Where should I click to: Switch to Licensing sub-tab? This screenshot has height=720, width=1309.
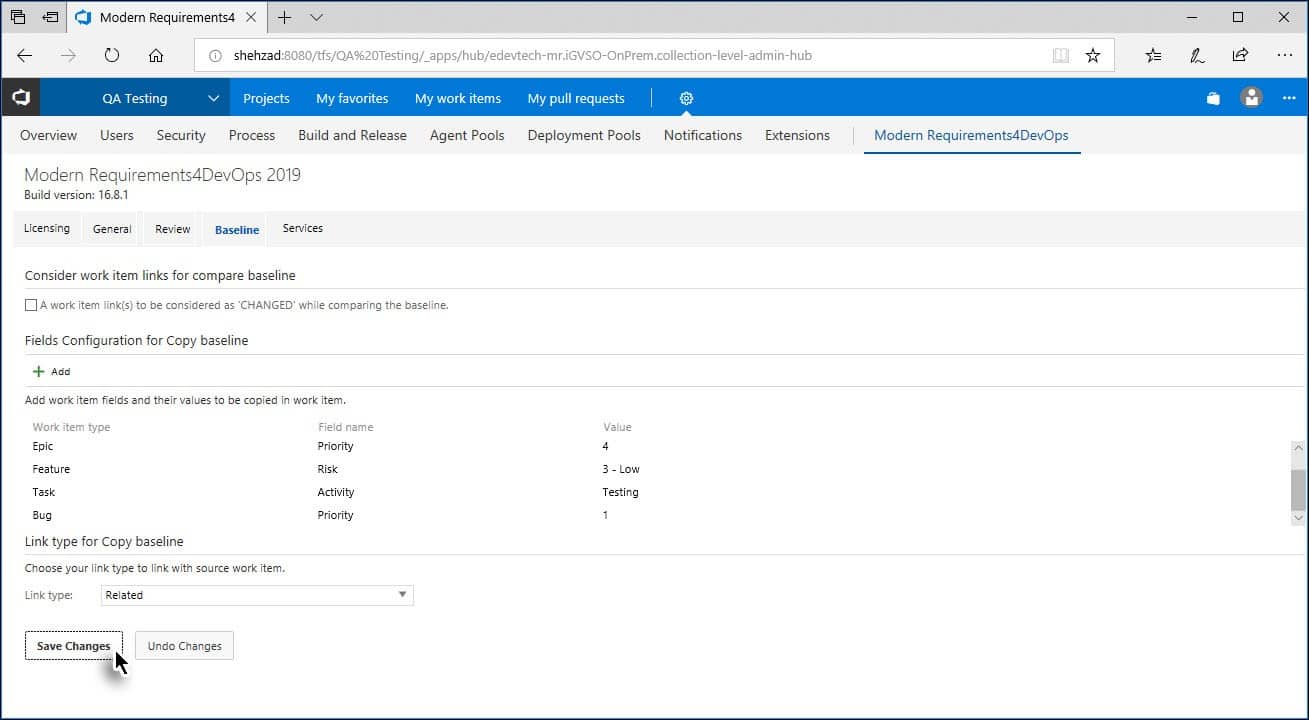[x=47, y=228]
